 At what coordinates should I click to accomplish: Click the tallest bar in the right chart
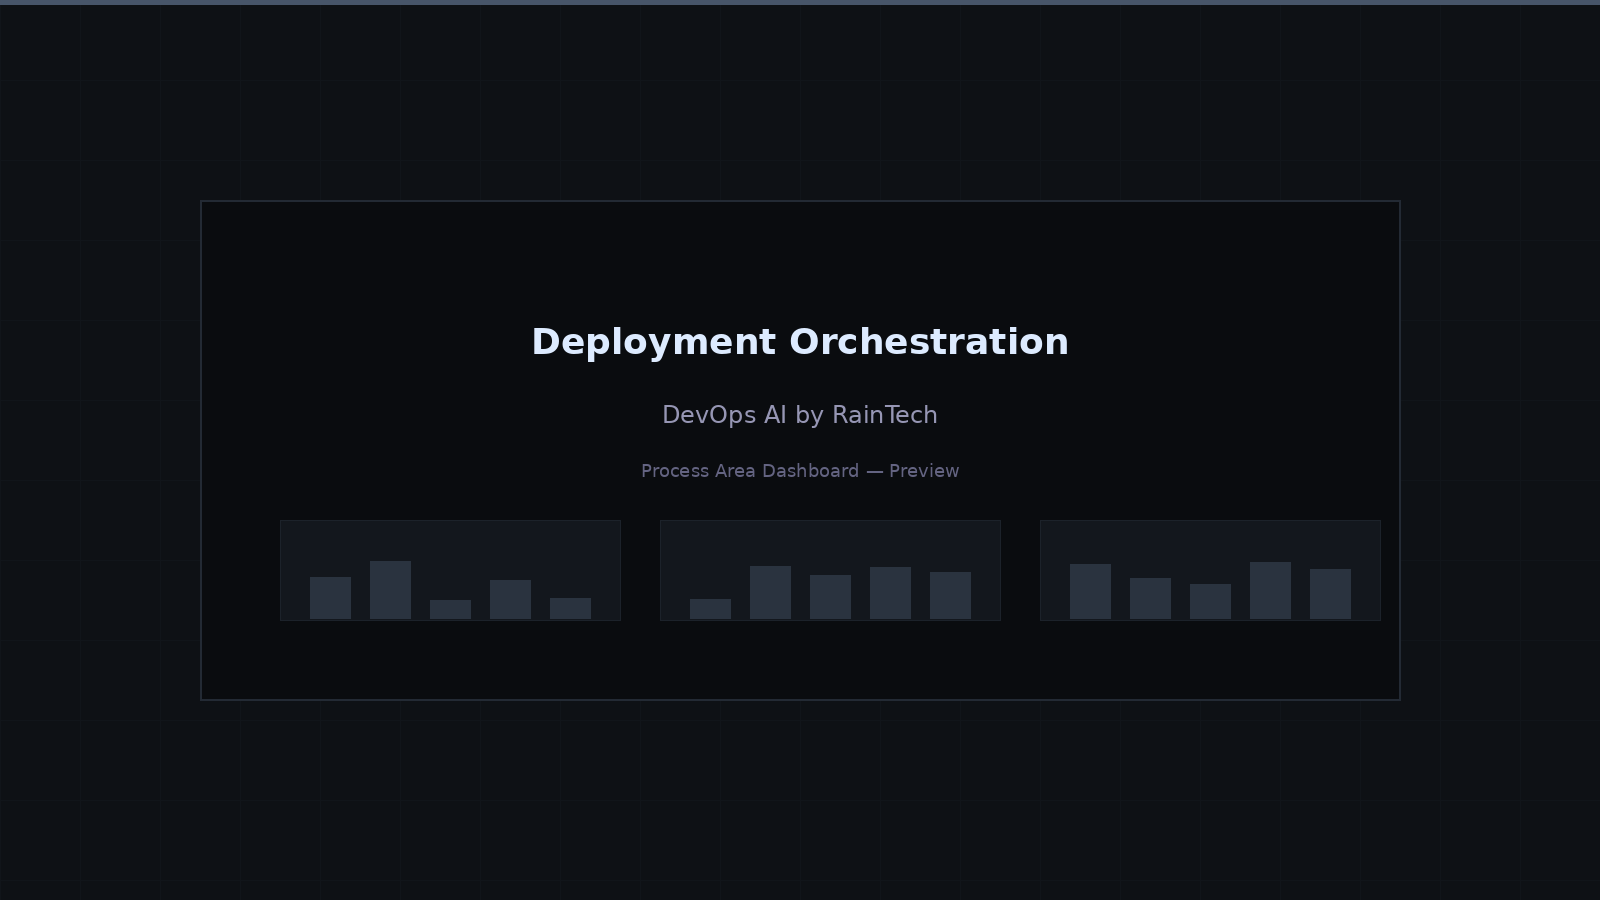pyautogui.click(x=1270, y=590)
